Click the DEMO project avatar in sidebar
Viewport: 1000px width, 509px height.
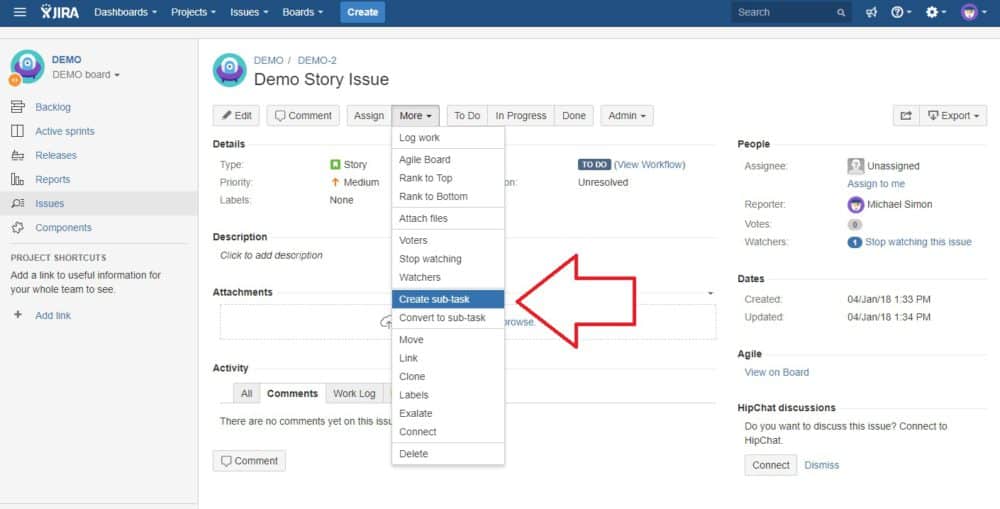[27, 67]
